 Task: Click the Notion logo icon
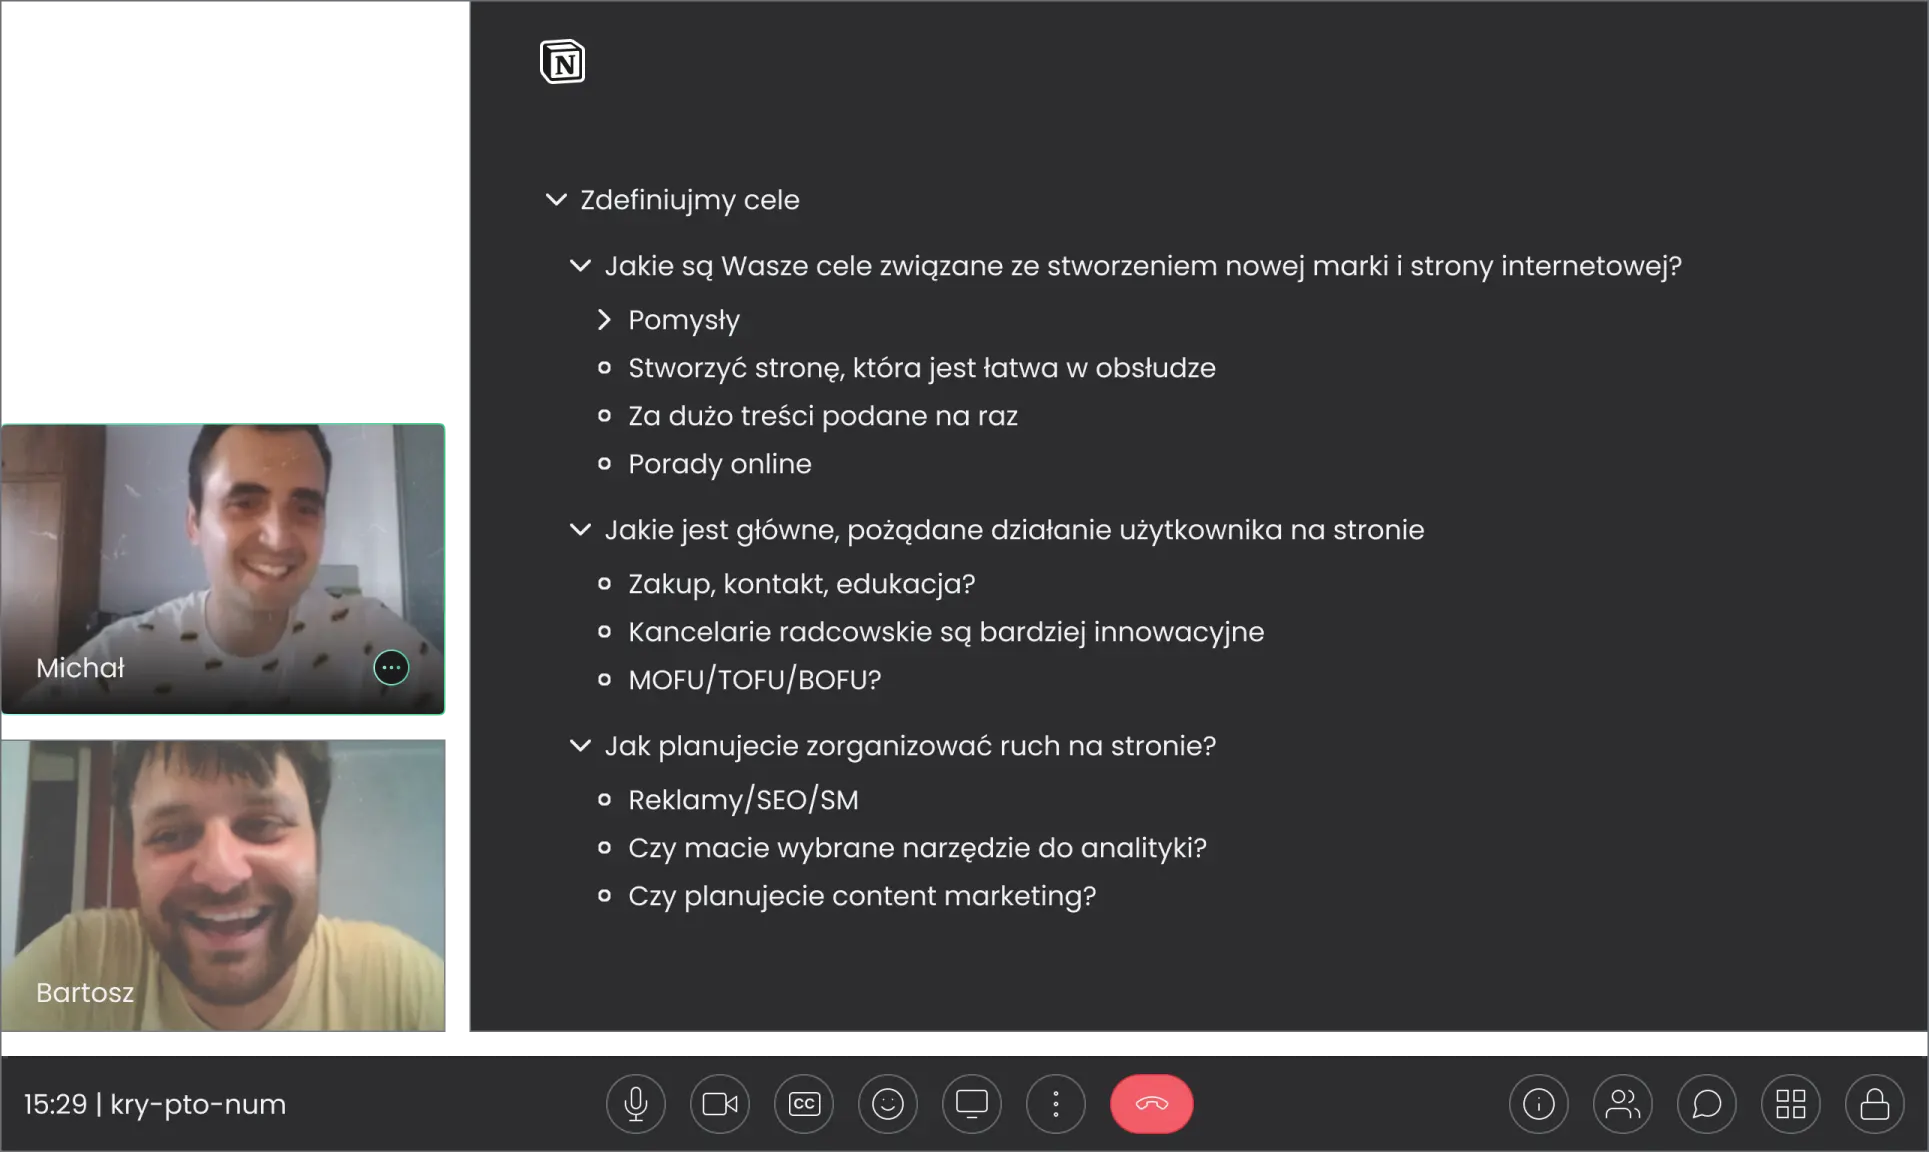click(562, 62)
